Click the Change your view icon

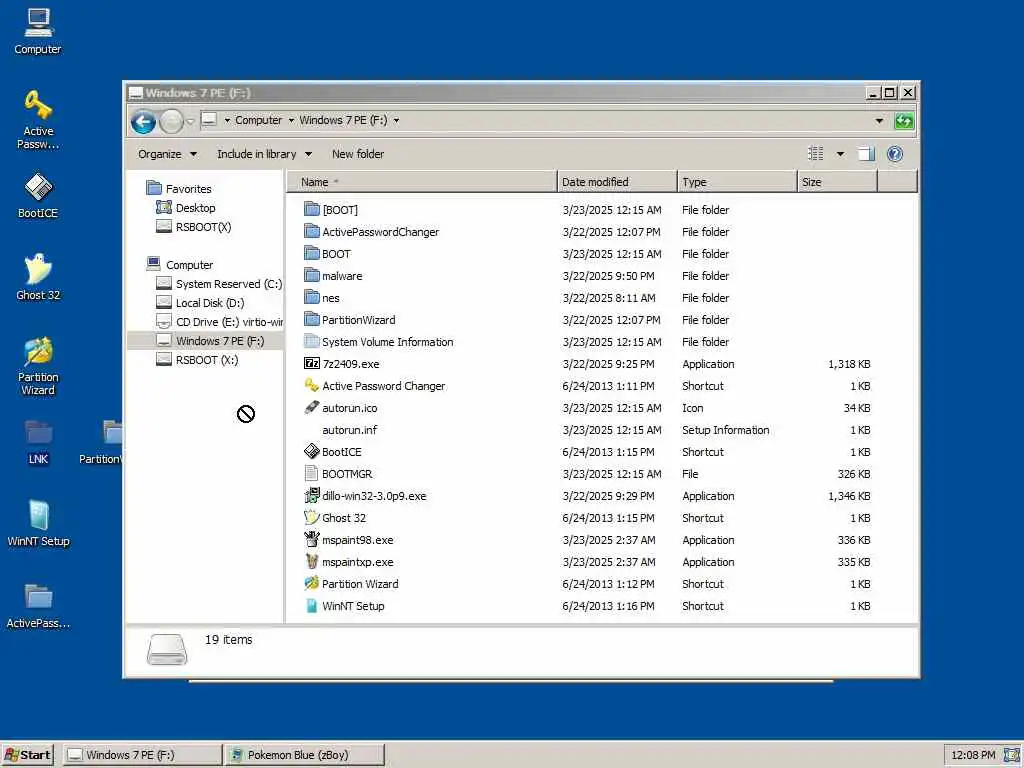(816, 154)
